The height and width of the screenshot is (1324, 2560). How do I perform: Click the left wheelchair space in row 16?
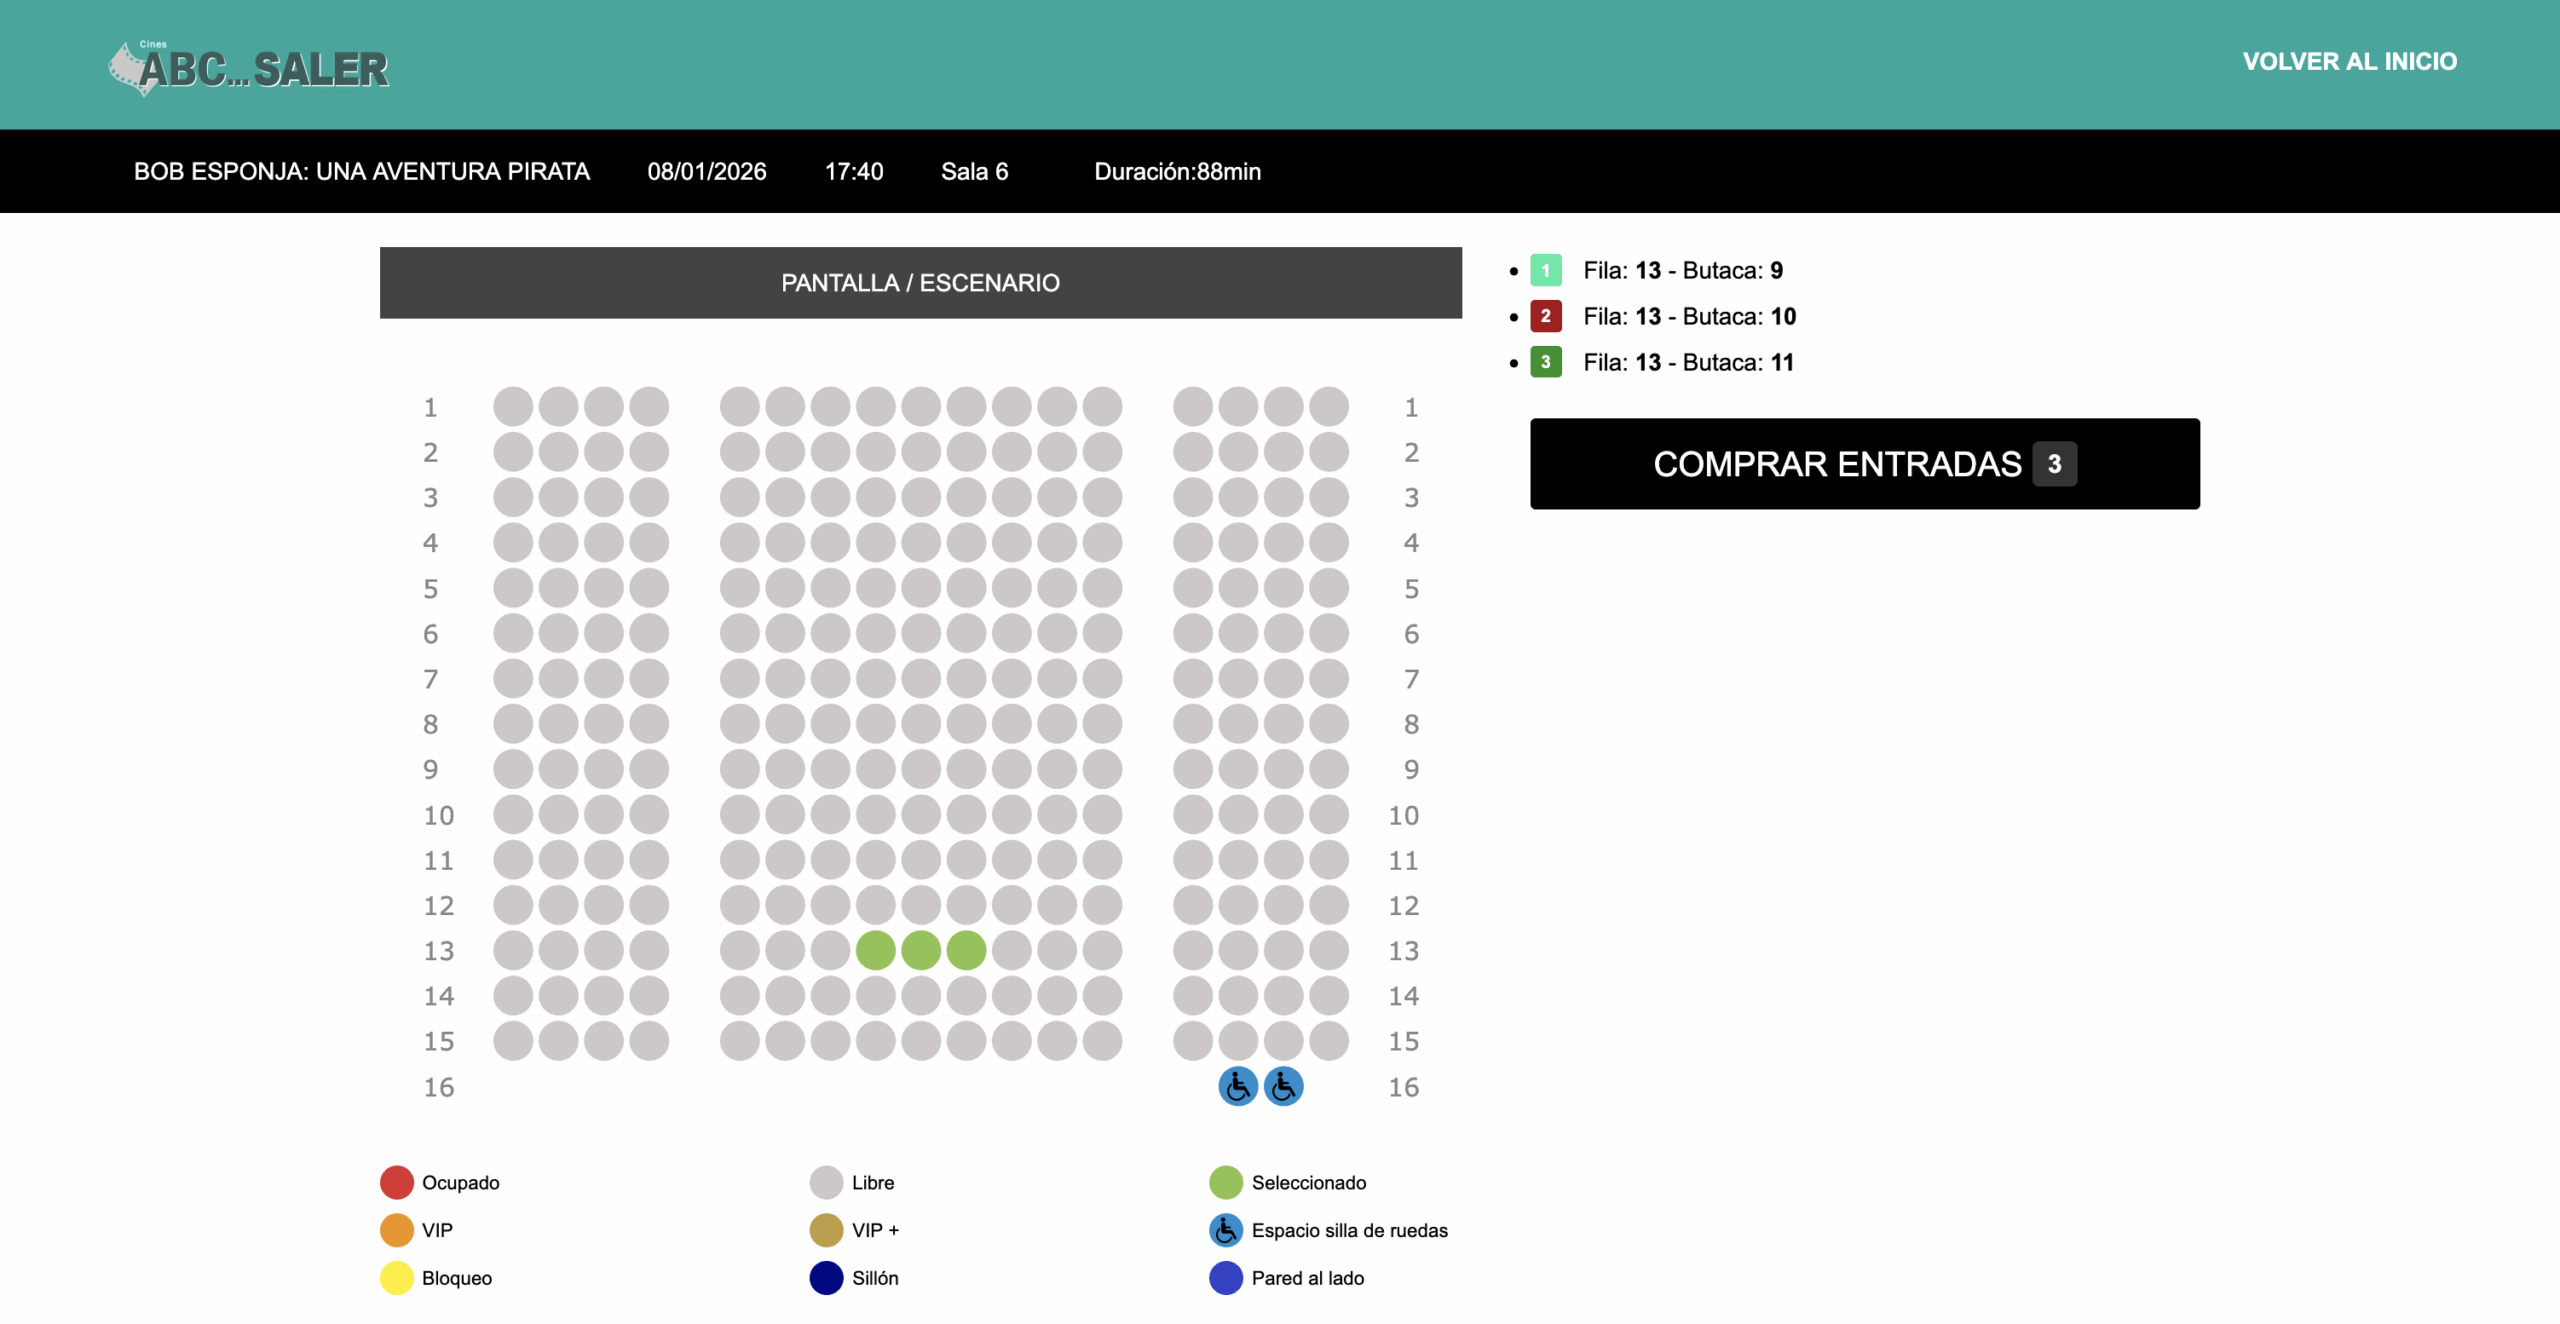pos(1237,1086)
